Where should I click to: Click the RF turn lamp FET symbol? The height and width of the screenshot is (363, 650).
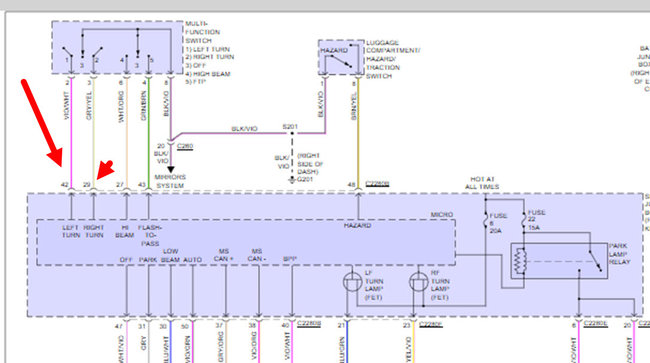418,283
